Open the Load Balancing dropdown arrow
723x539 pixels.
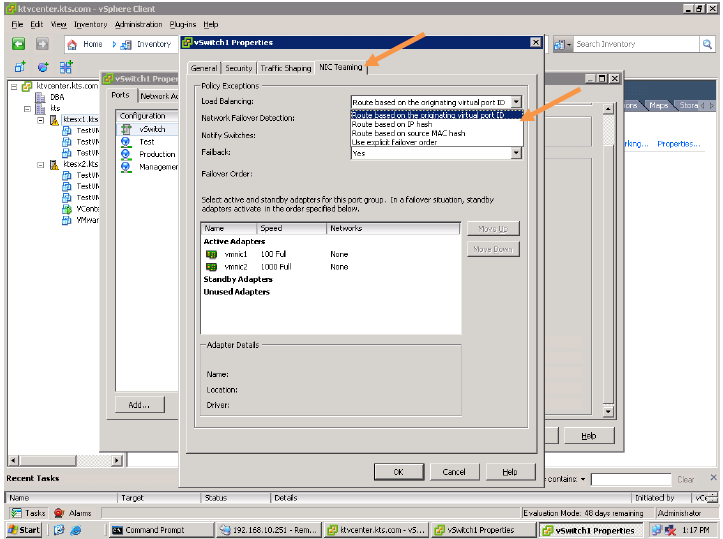pos(516,102)
